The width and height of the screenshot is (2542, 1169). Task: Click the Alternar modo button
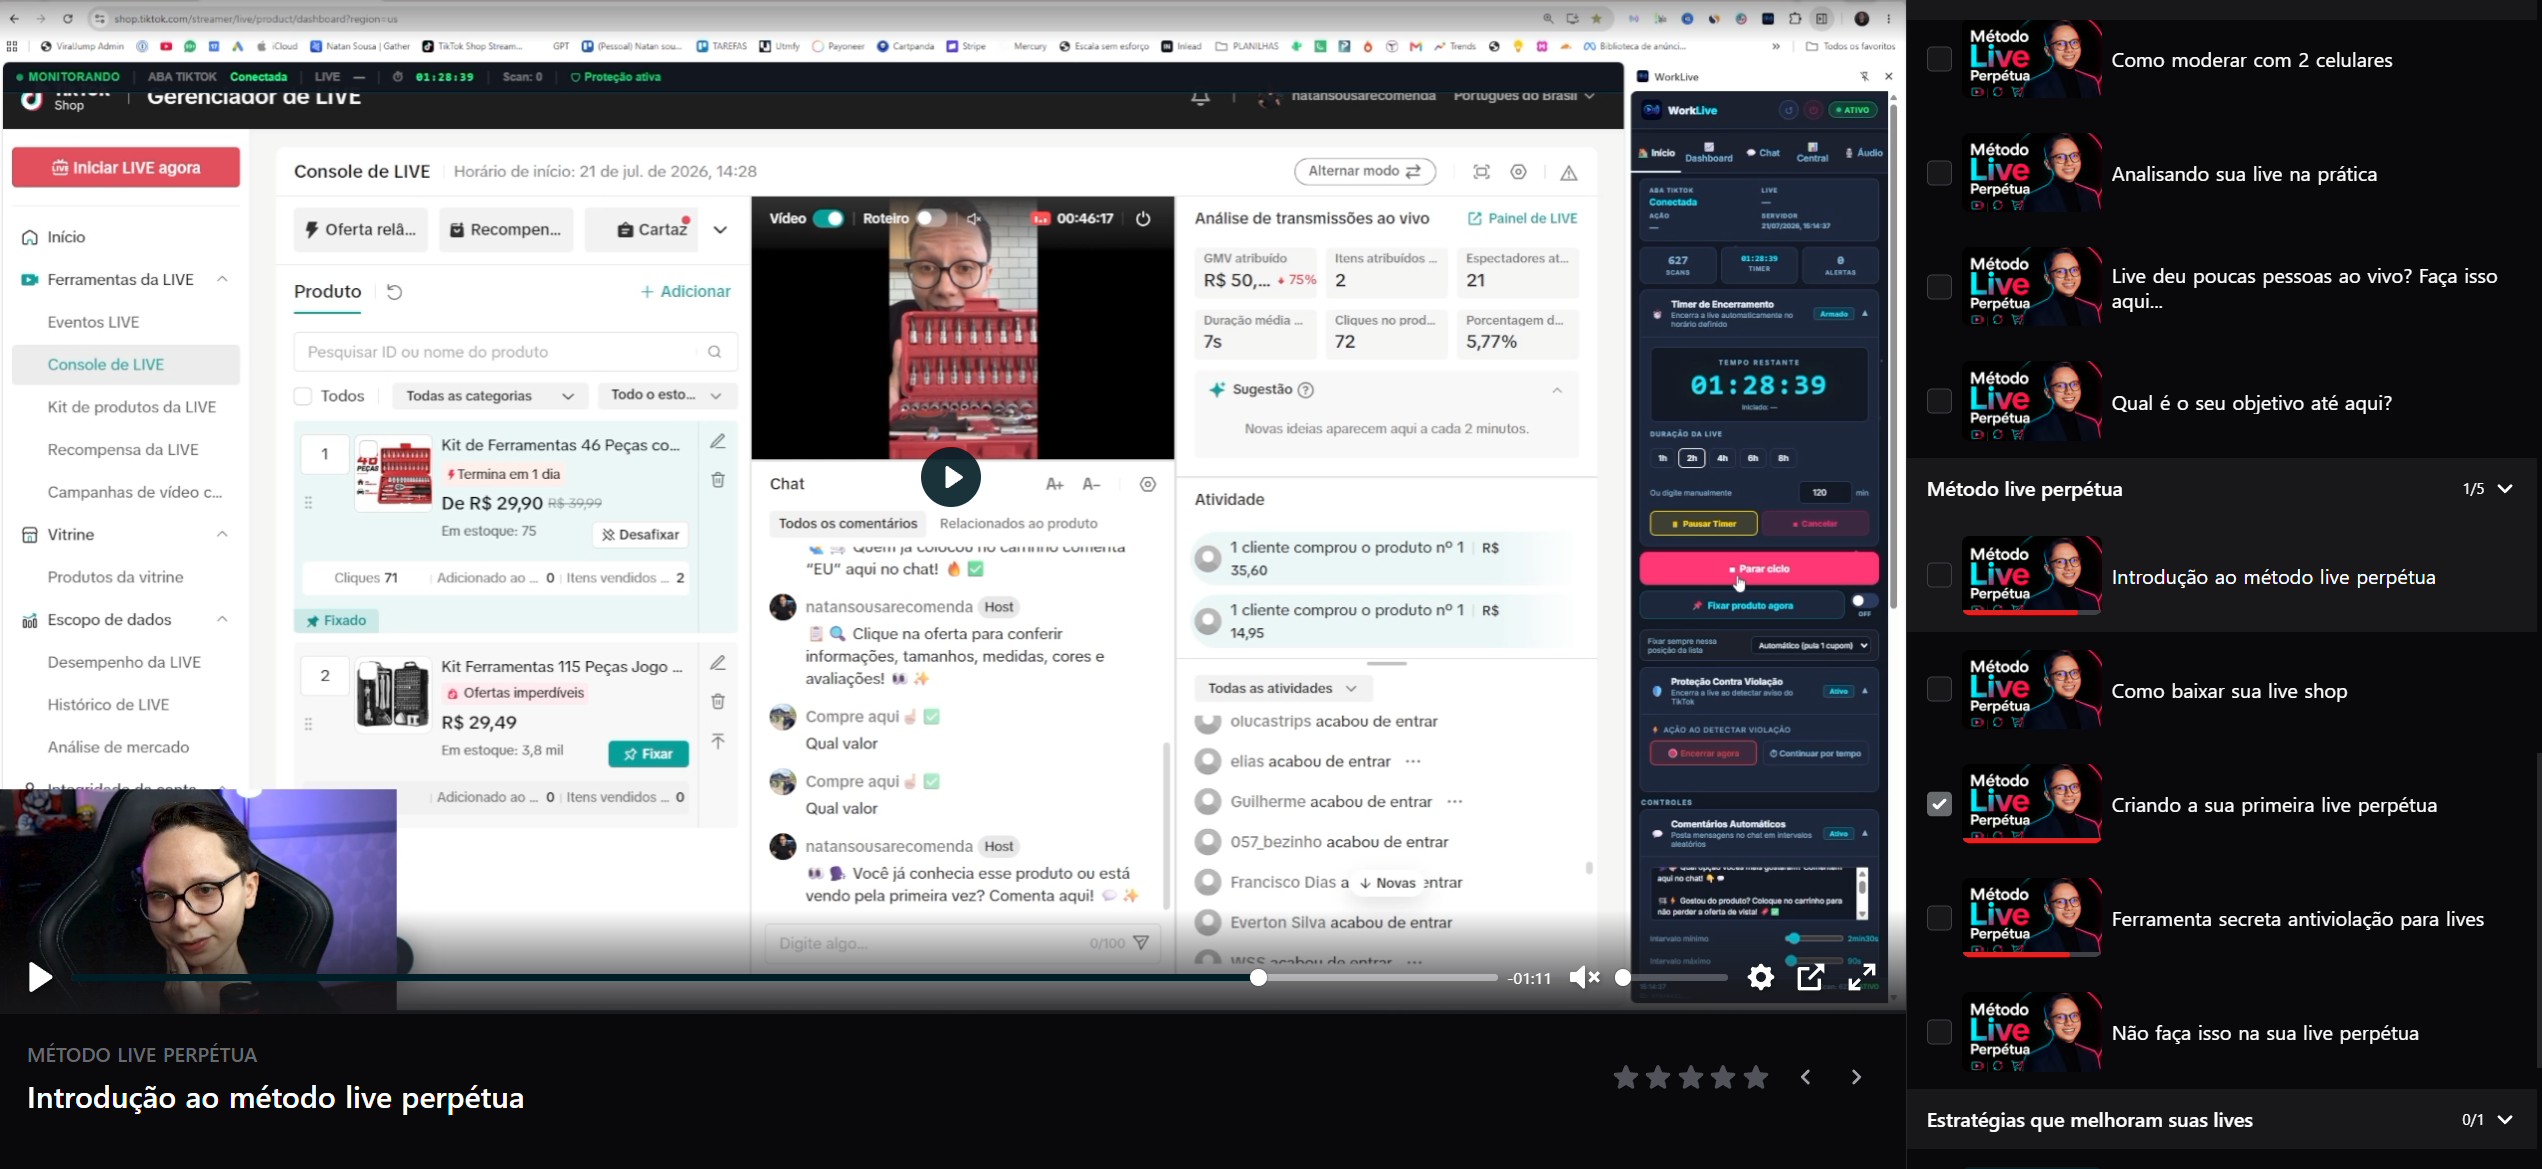point(1365,171)
